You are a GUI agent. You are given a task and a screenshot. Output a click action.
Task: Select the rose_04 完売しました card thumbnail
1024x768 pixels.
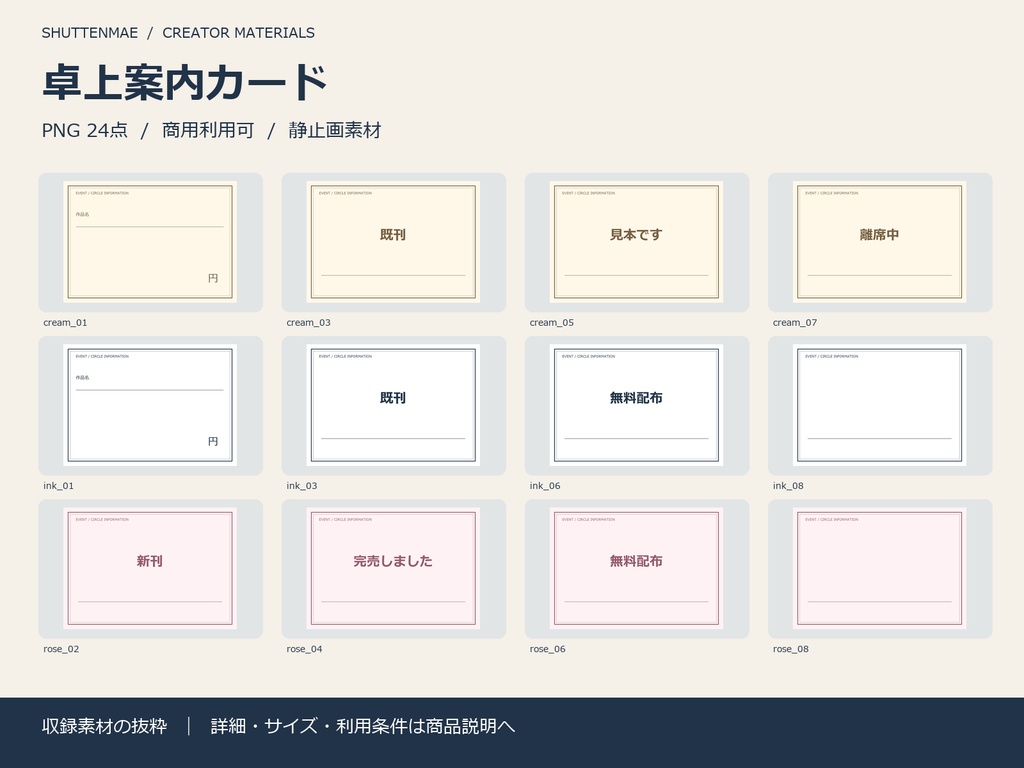click(x=394, y=569)
